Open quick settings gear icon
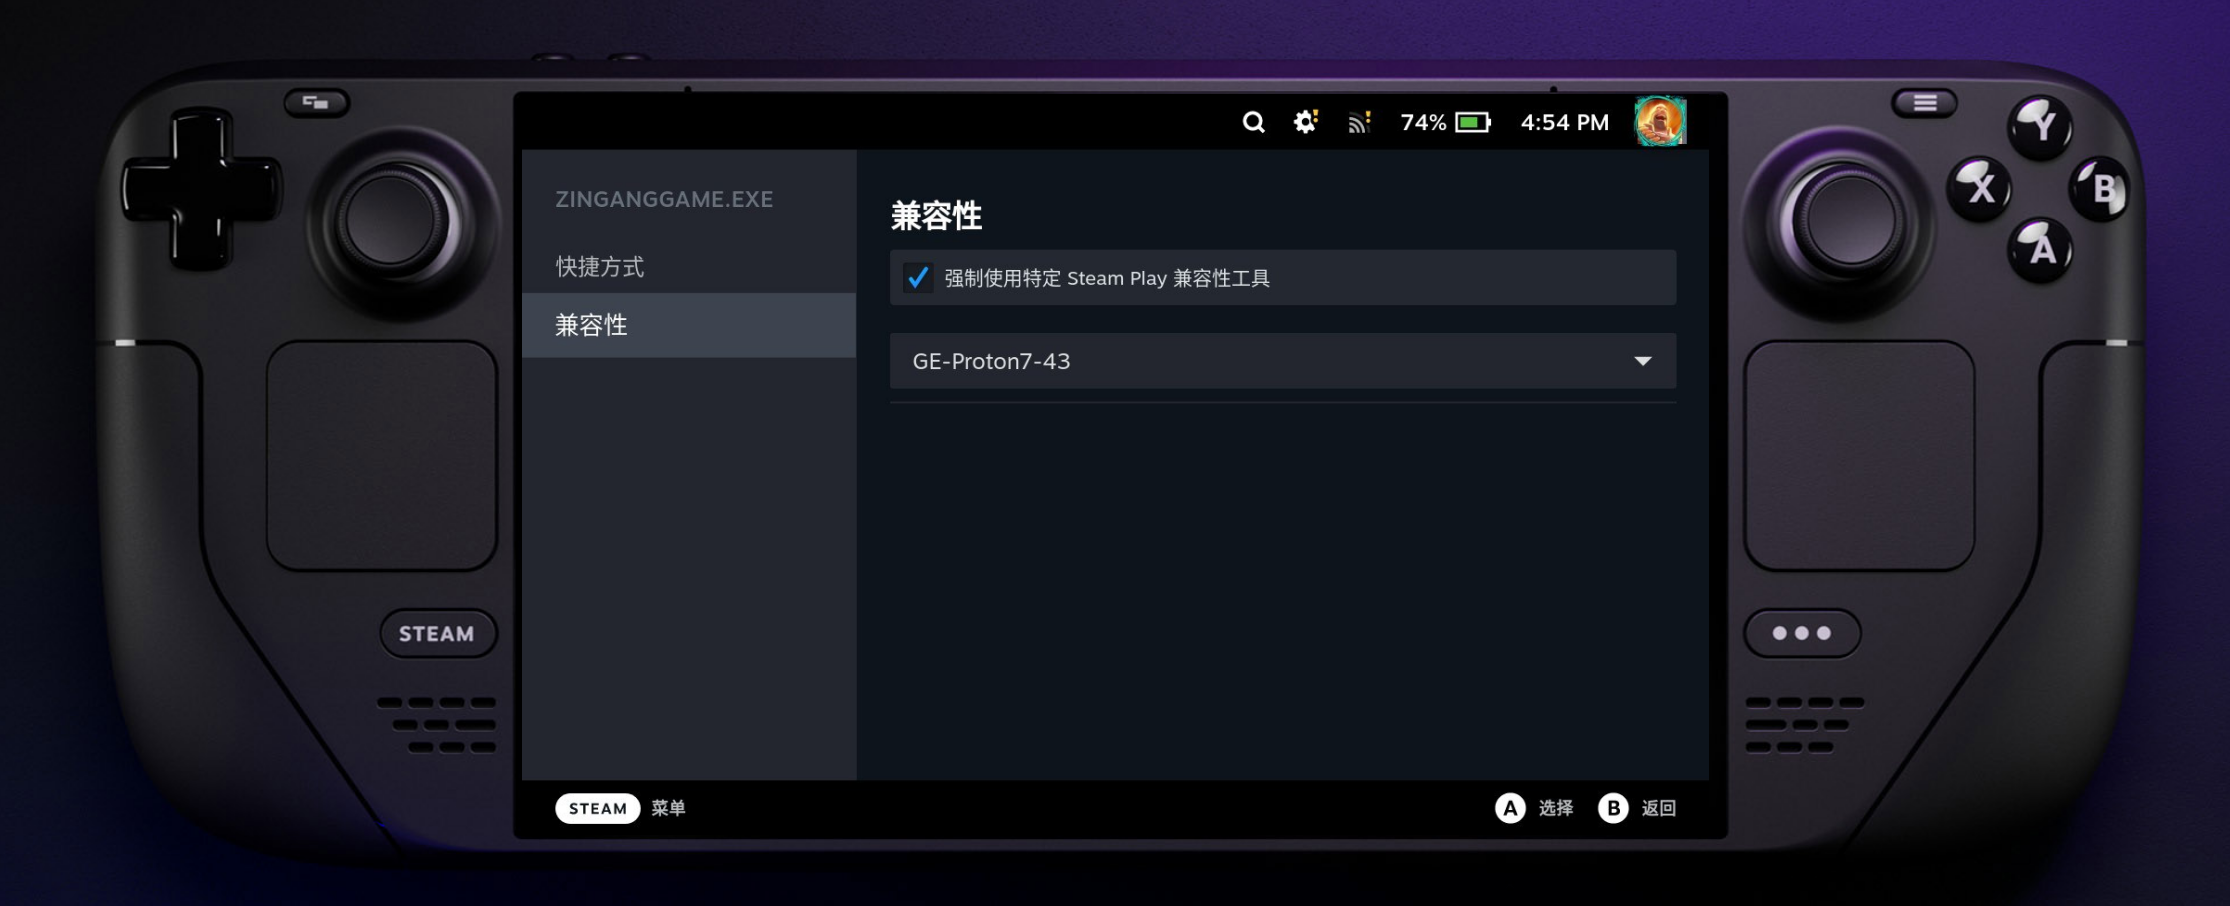 click(x=1304, y=122)
